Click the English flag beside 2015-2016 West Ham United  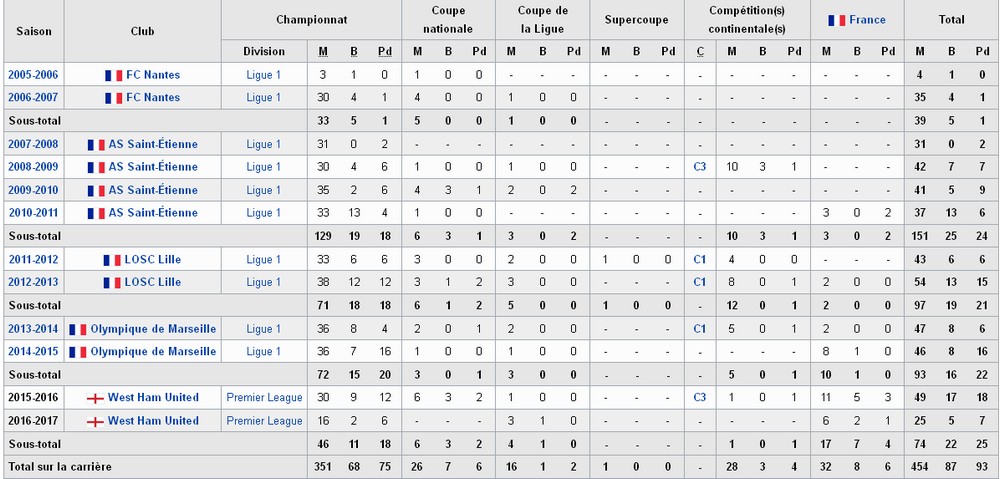pos(95,398)
